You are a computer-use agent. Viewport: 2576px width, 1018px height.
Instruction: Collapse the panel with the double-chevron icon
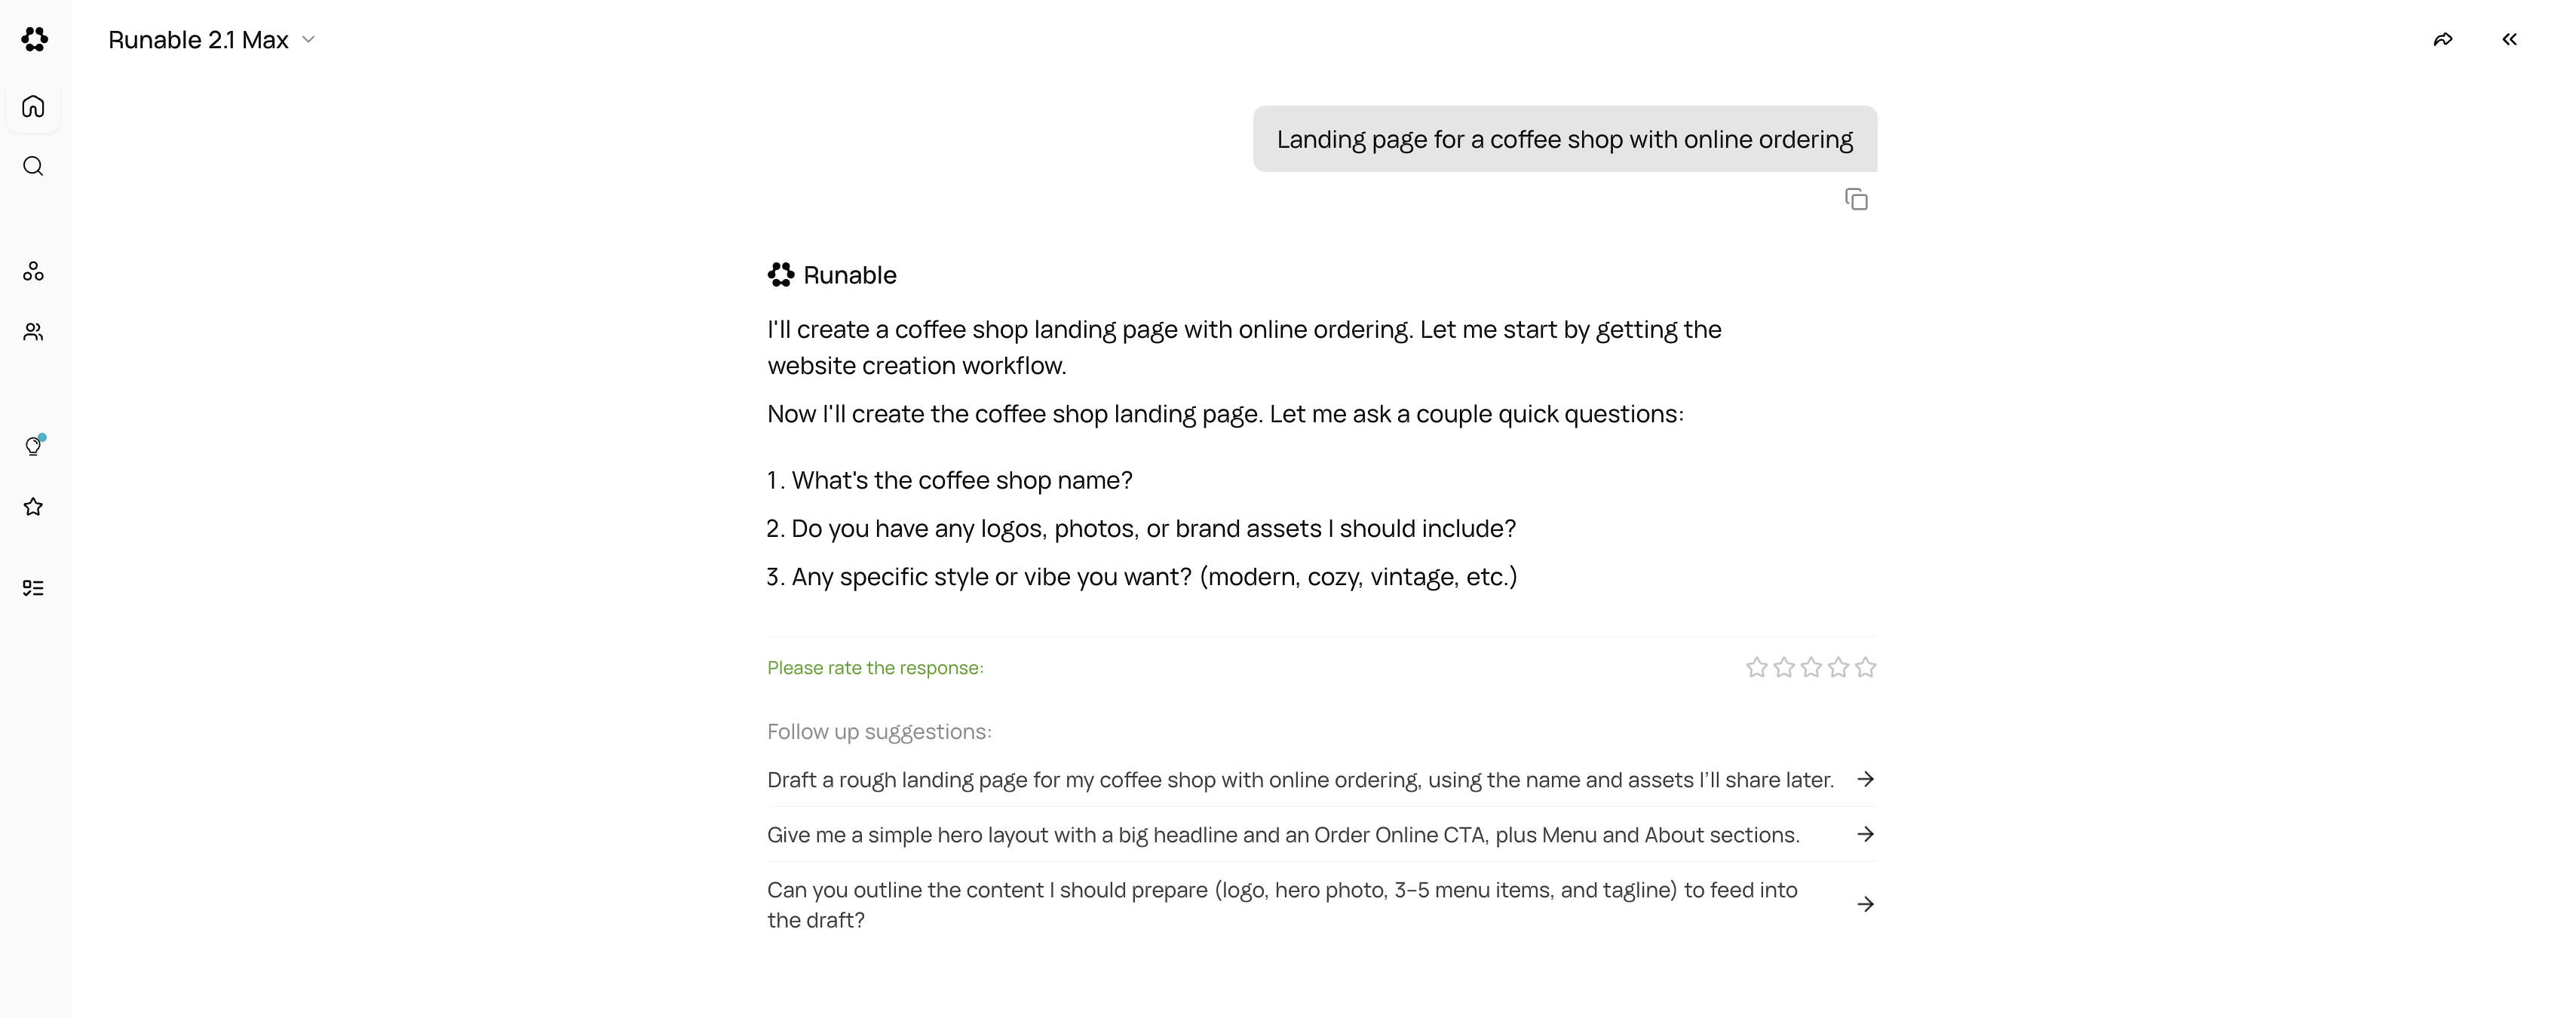[x=2509, y=39]
